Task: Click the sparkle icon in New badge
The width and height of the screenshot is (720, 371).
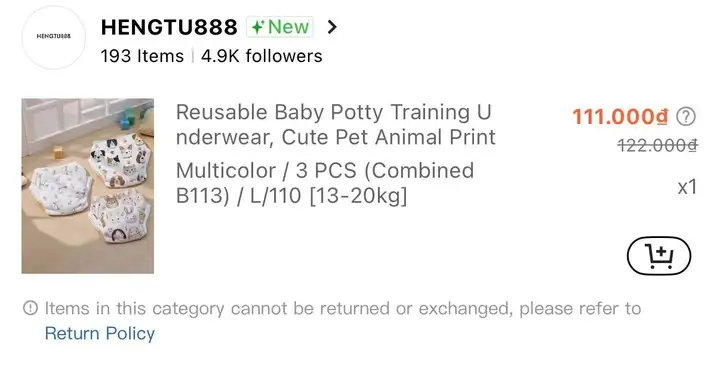Action: point(258,27)
